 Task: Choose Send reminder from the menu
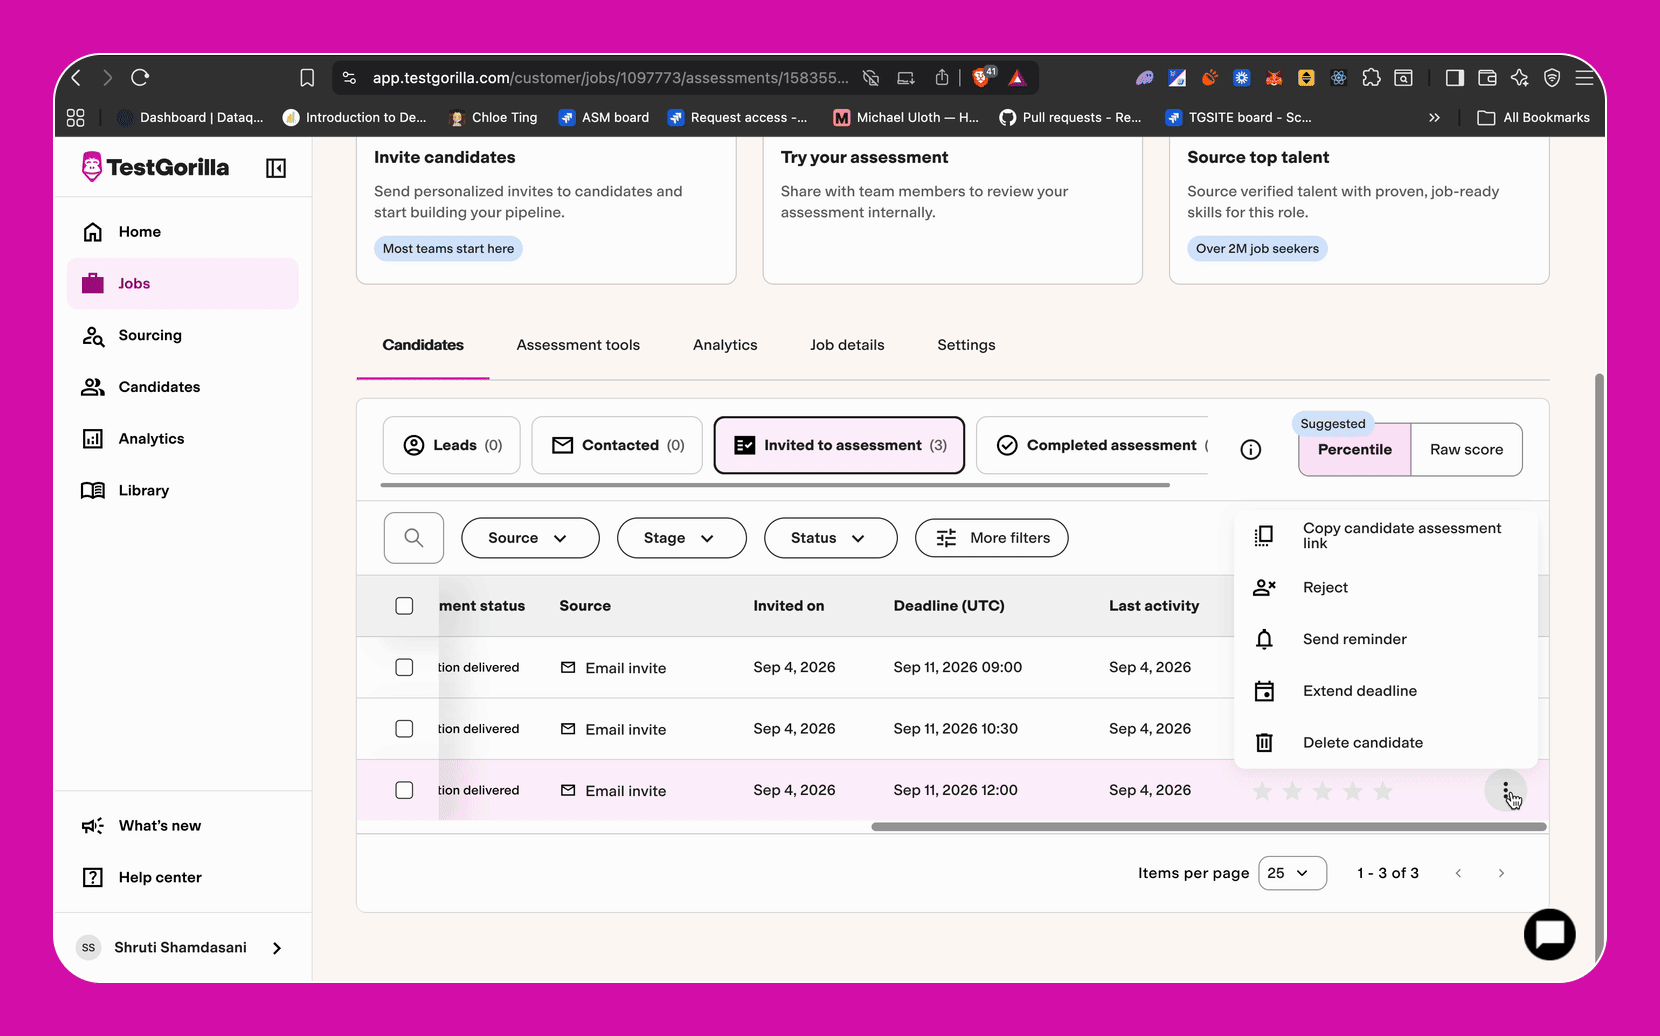pyautogui.click(x=1385, y=640)
